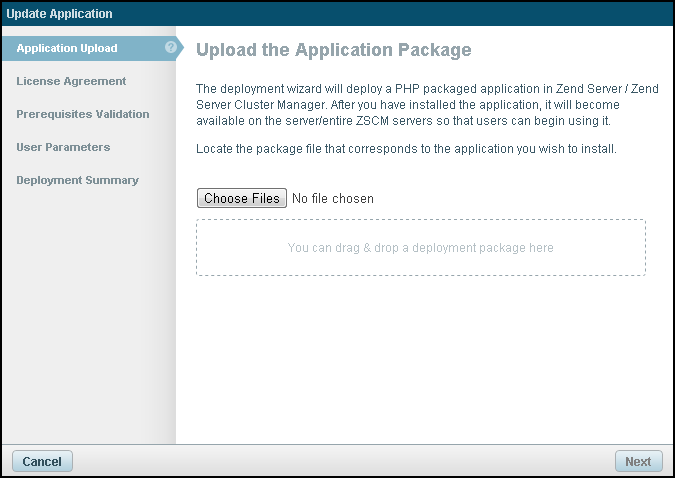Click the empty sidebar area below Deployment Summary
Screen dimensions: 675x478
click(88, 320)
